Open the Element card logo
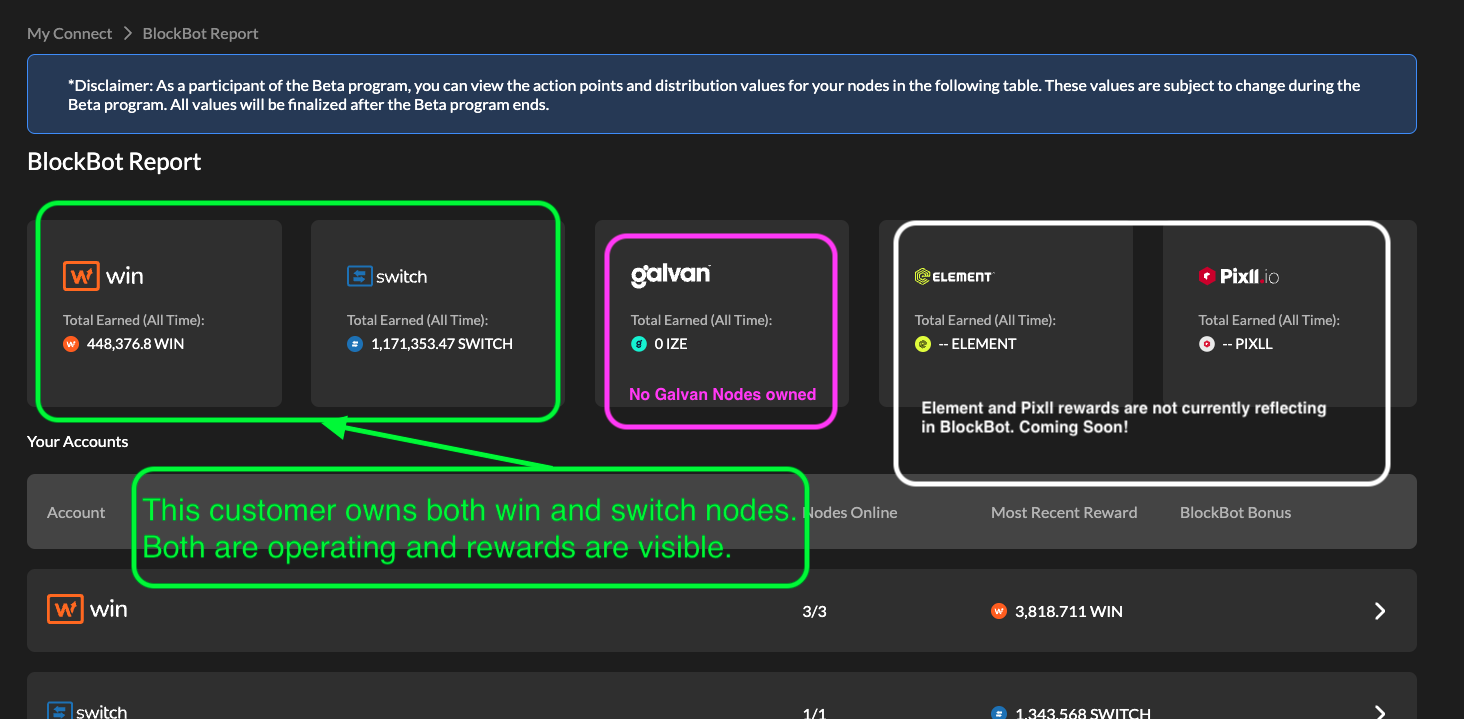This screenshot has height=719, width=1464. pos(954,277)
